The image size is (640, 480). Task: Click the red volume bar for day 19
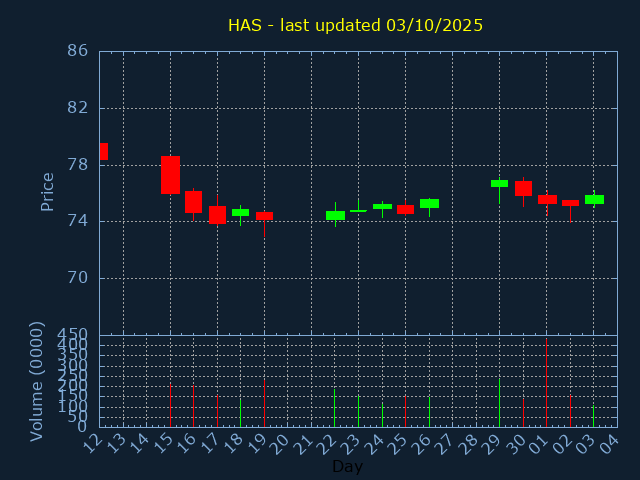[264, 403]
